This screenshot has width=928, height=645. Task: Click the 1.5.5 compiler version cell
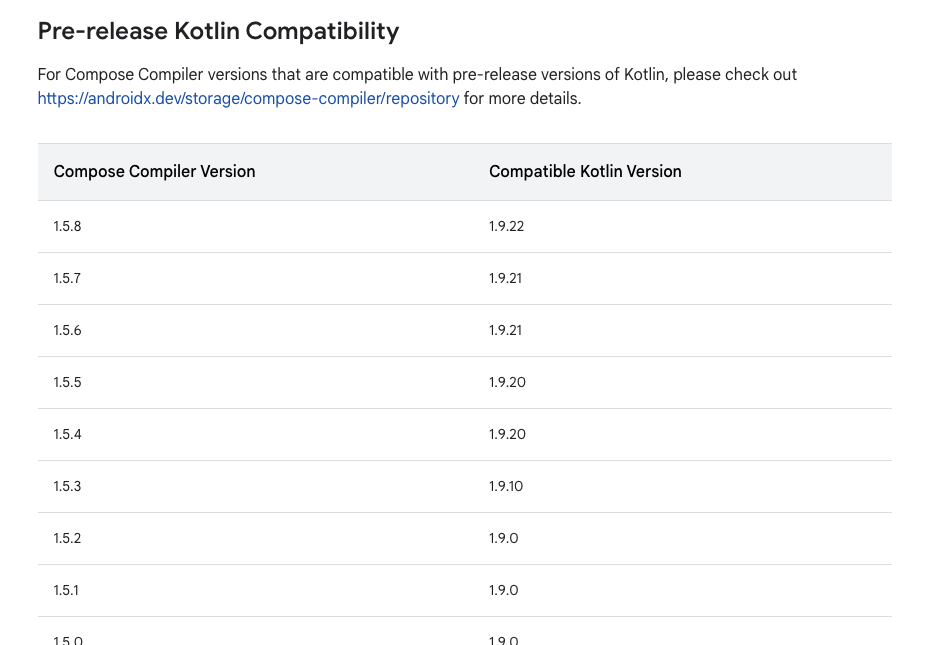point(67,382)
